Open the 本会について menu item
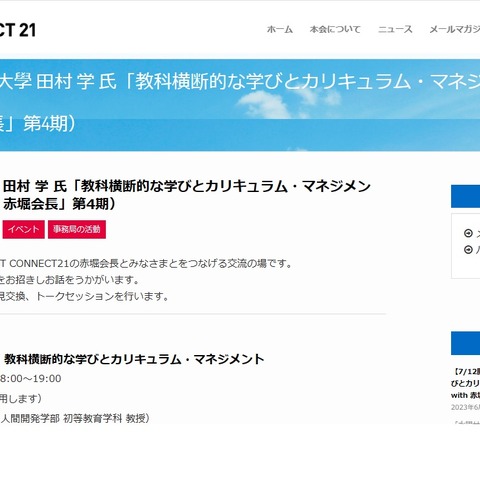Screen dimensions: 480x480 tap(335, 29)
